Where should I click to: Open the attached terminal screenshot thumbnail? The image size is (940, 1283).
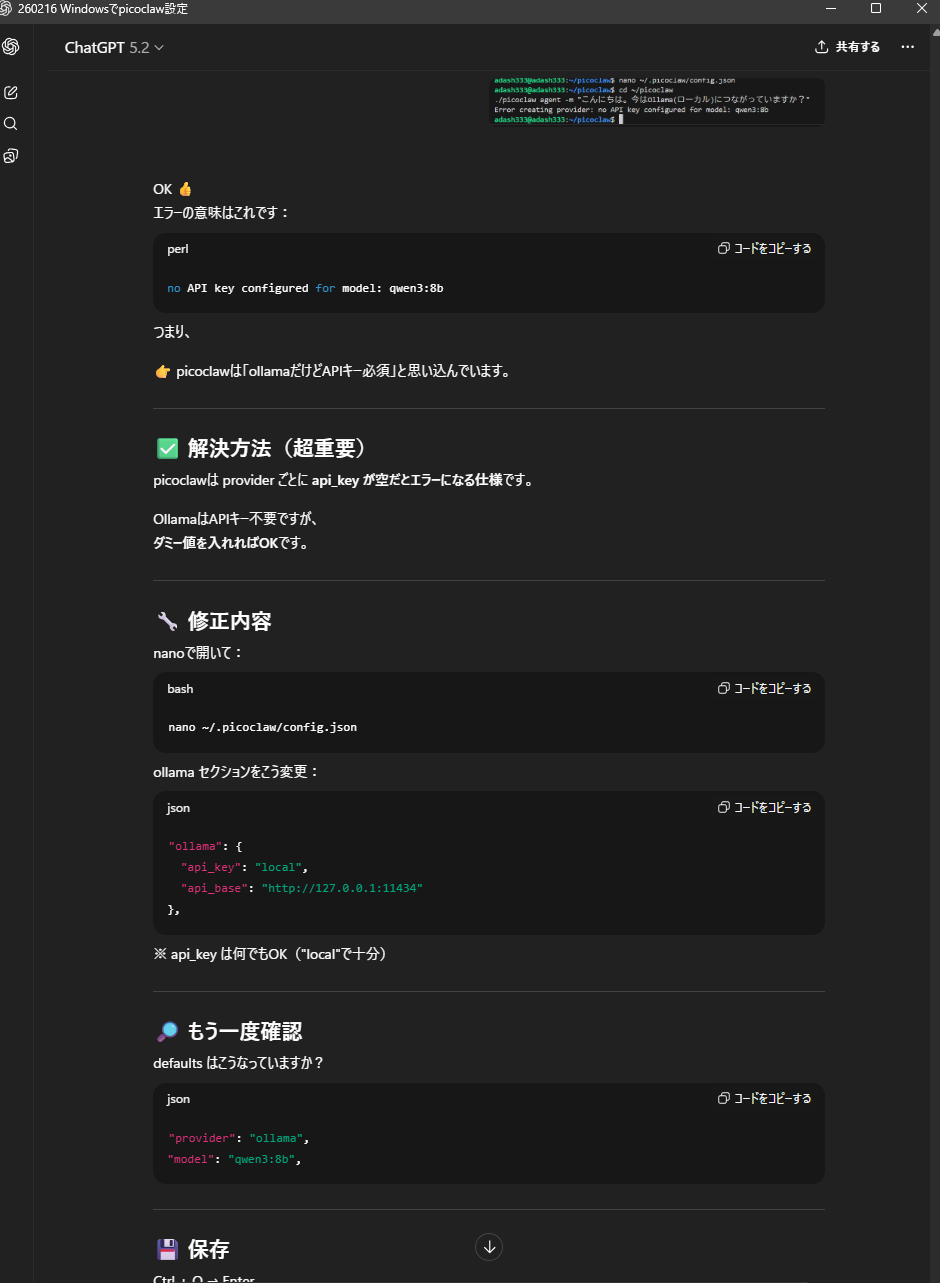tap(657, 100)
